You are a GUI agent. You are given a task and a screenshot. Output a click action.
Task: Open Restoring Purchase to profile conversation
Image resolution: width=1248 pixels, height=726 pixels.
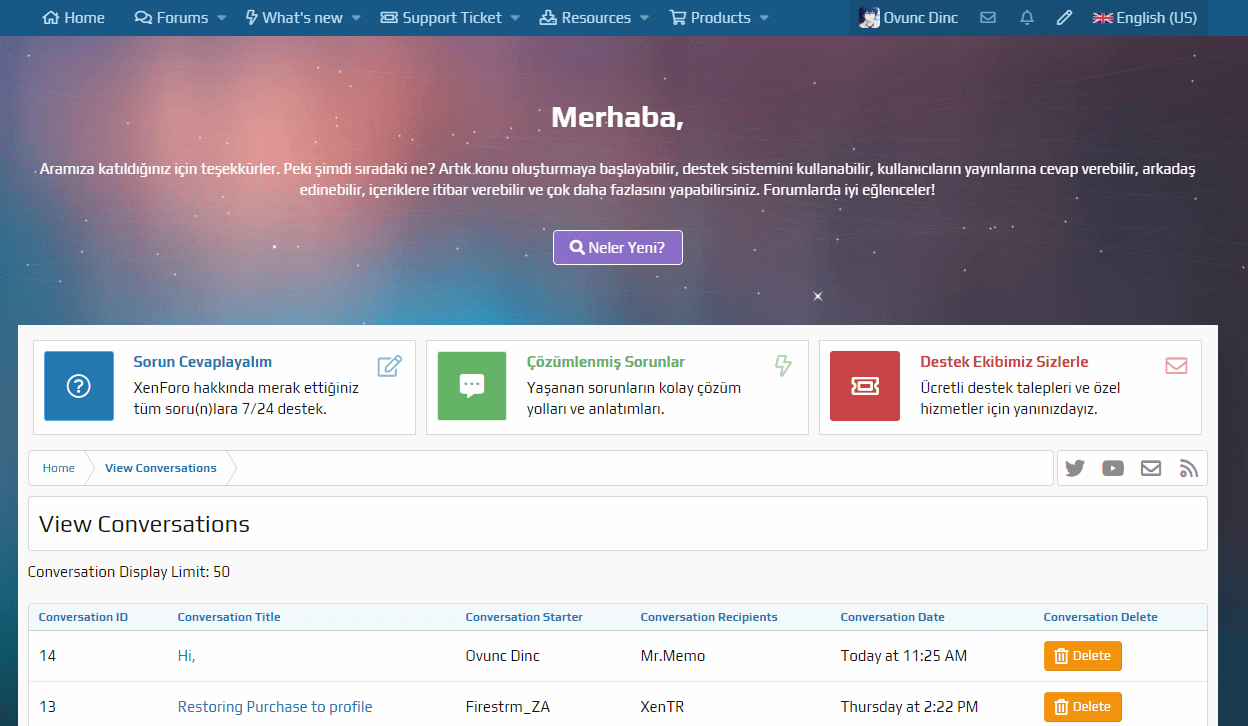pos(275,707)
